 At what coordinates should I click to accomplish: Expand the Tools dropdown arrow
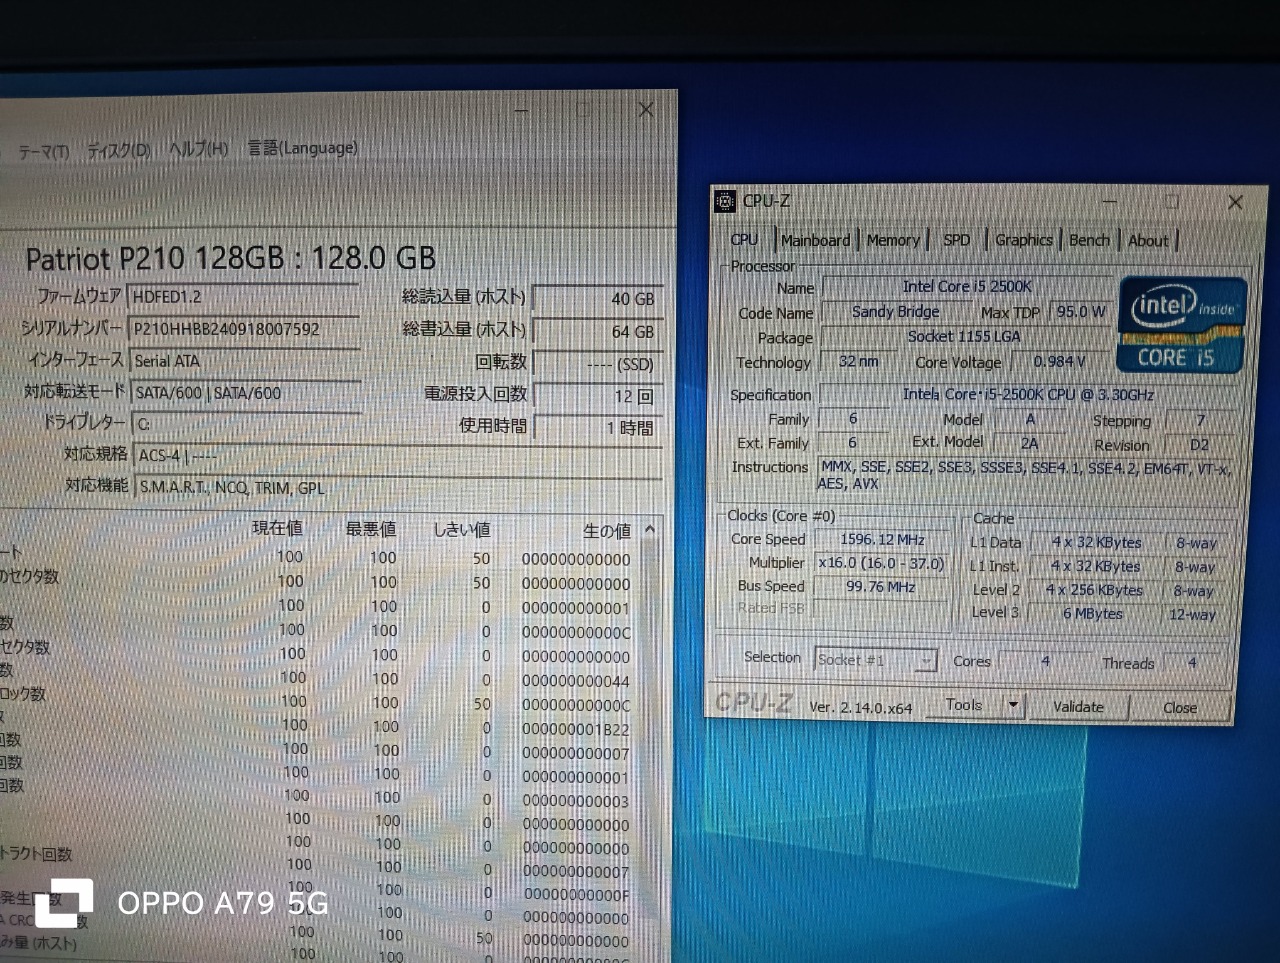(x=1013, y=706)
